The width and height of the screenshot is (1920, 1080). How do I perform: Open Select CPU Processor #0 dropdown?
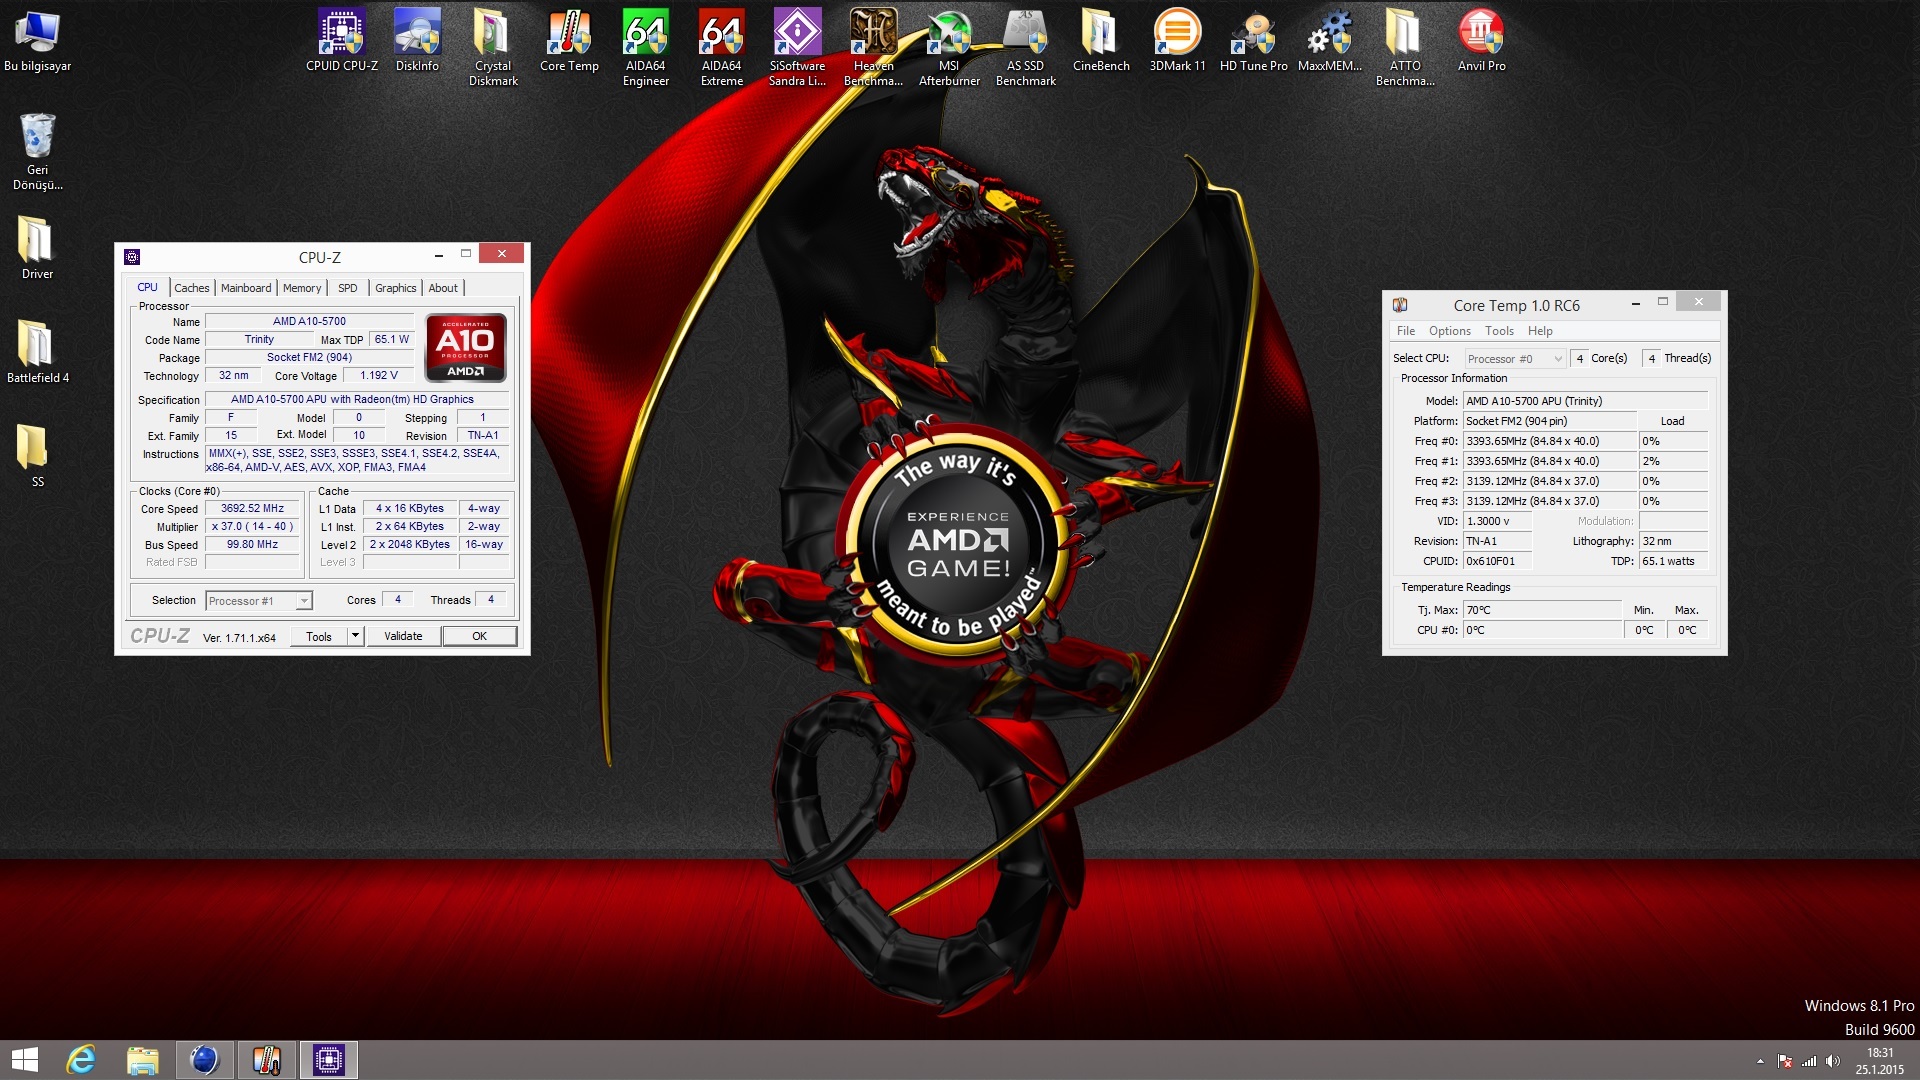(x=1514, y=358)
